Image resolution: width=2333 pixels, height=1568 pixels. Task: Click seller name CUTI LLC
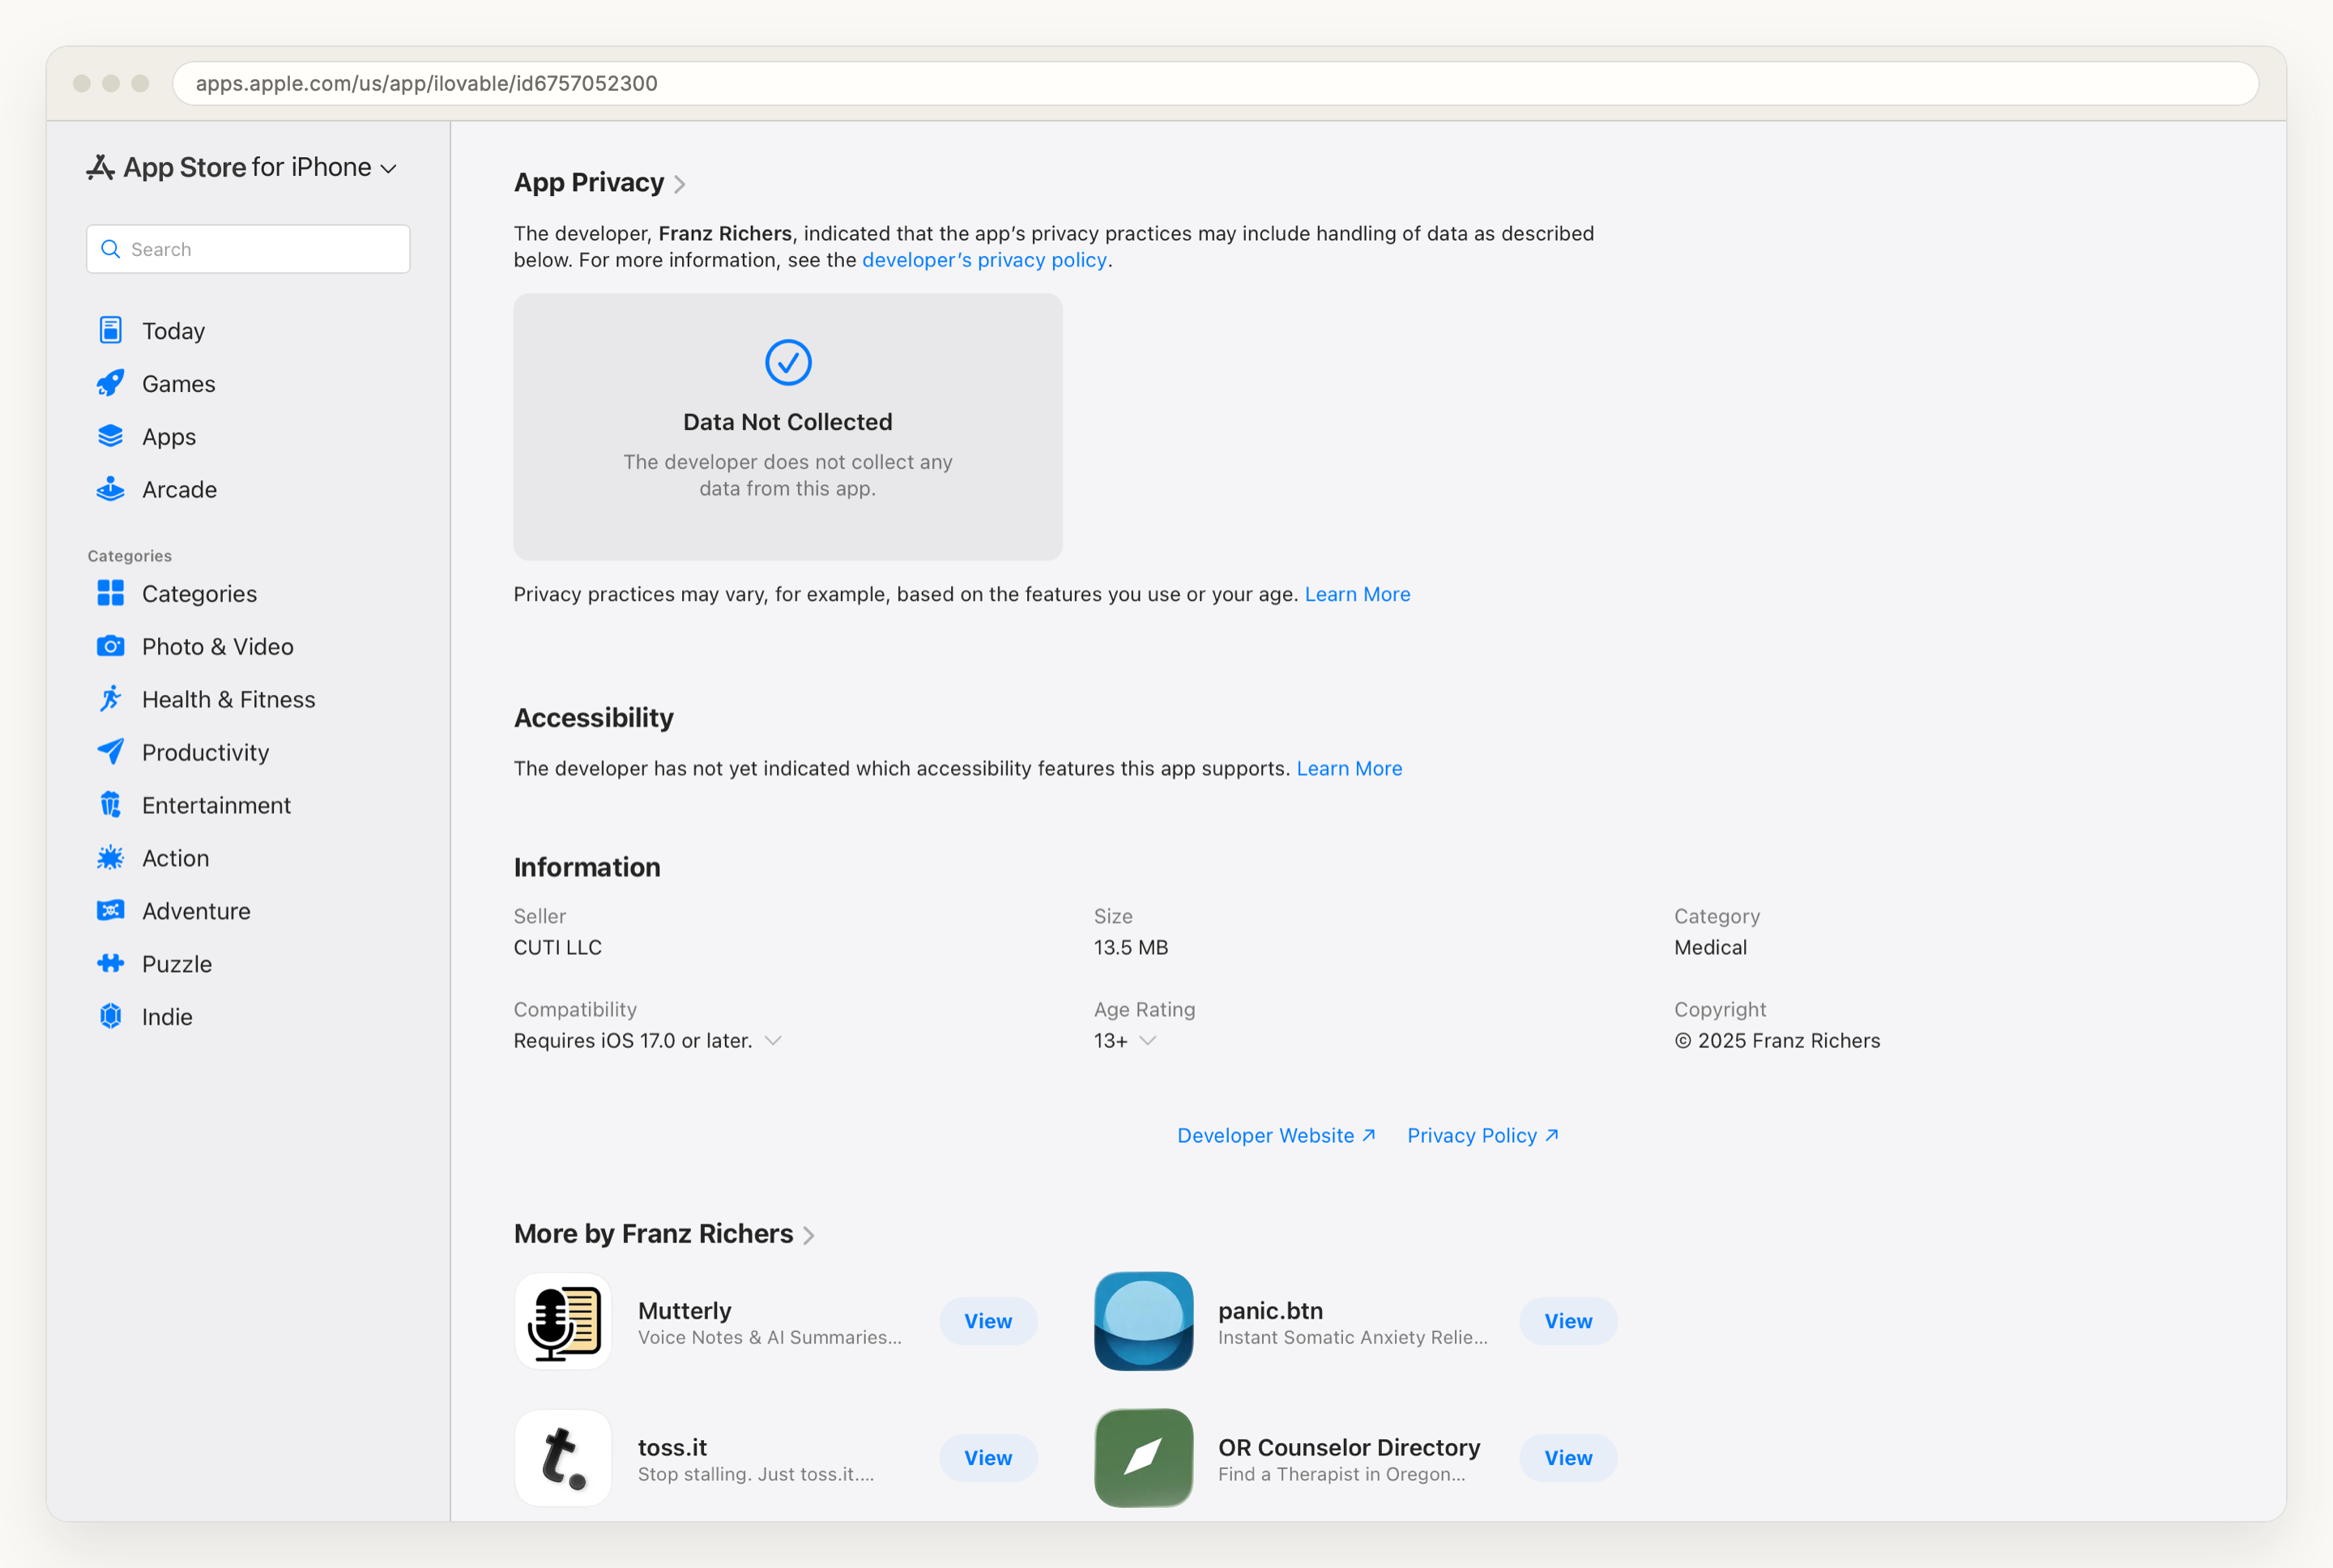click(558, 947)
